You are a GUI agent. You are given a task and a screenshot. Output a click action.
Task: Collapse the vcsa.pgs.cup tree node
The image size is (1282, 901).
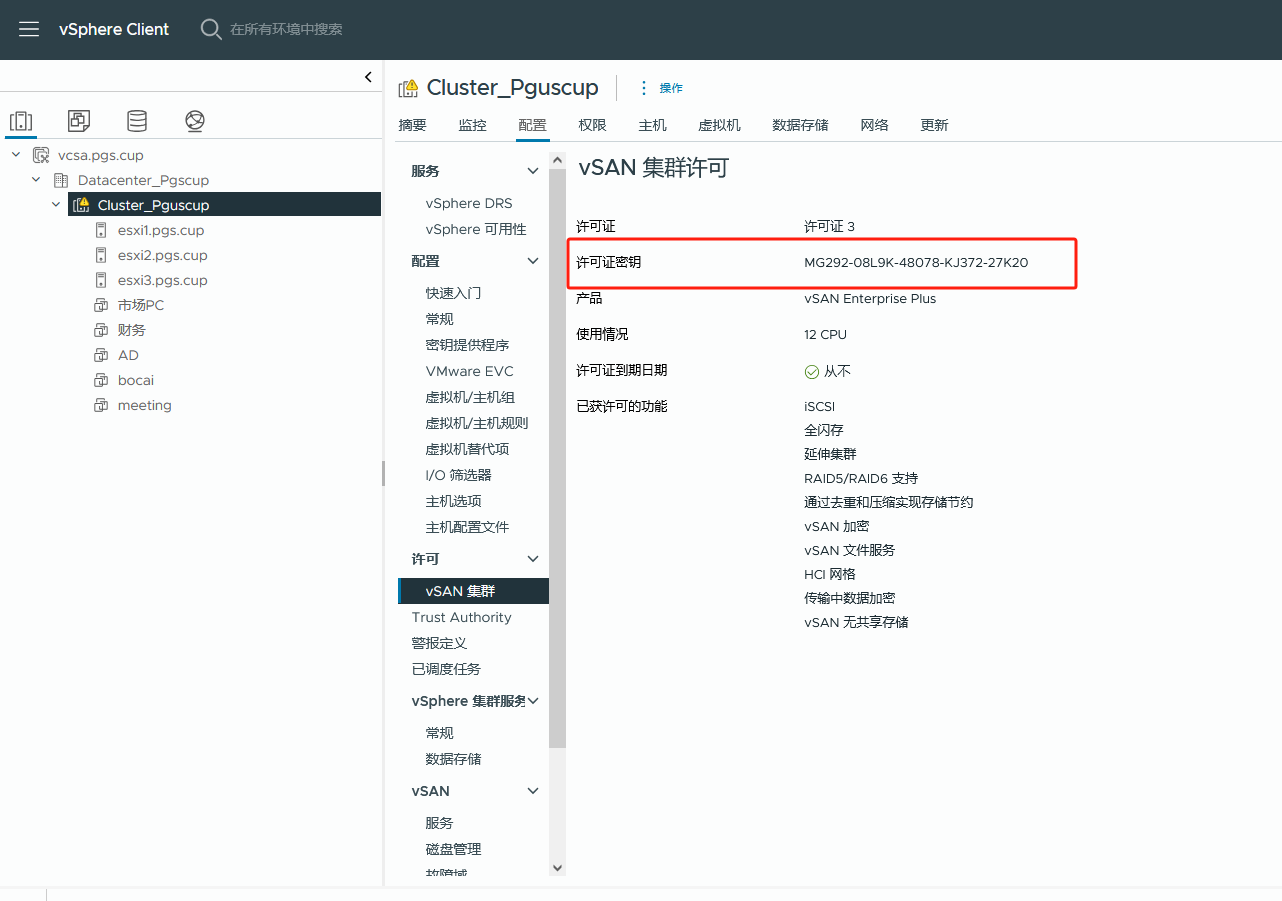16,155
